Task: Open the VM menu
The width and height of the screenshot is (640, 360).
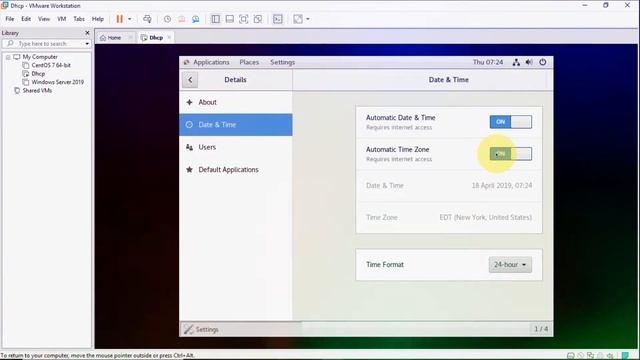Action: (x=62, y=19)
